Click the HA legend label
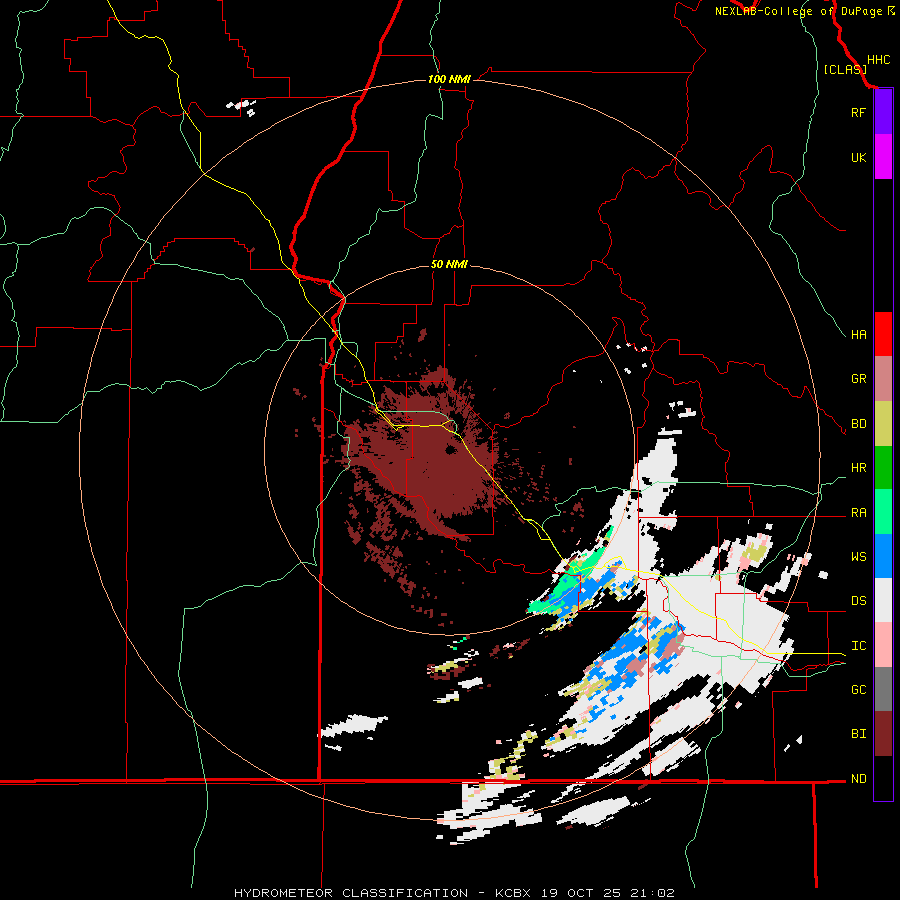Image resolution: width=900 pixels, height=900 pixels. (859, 335)
